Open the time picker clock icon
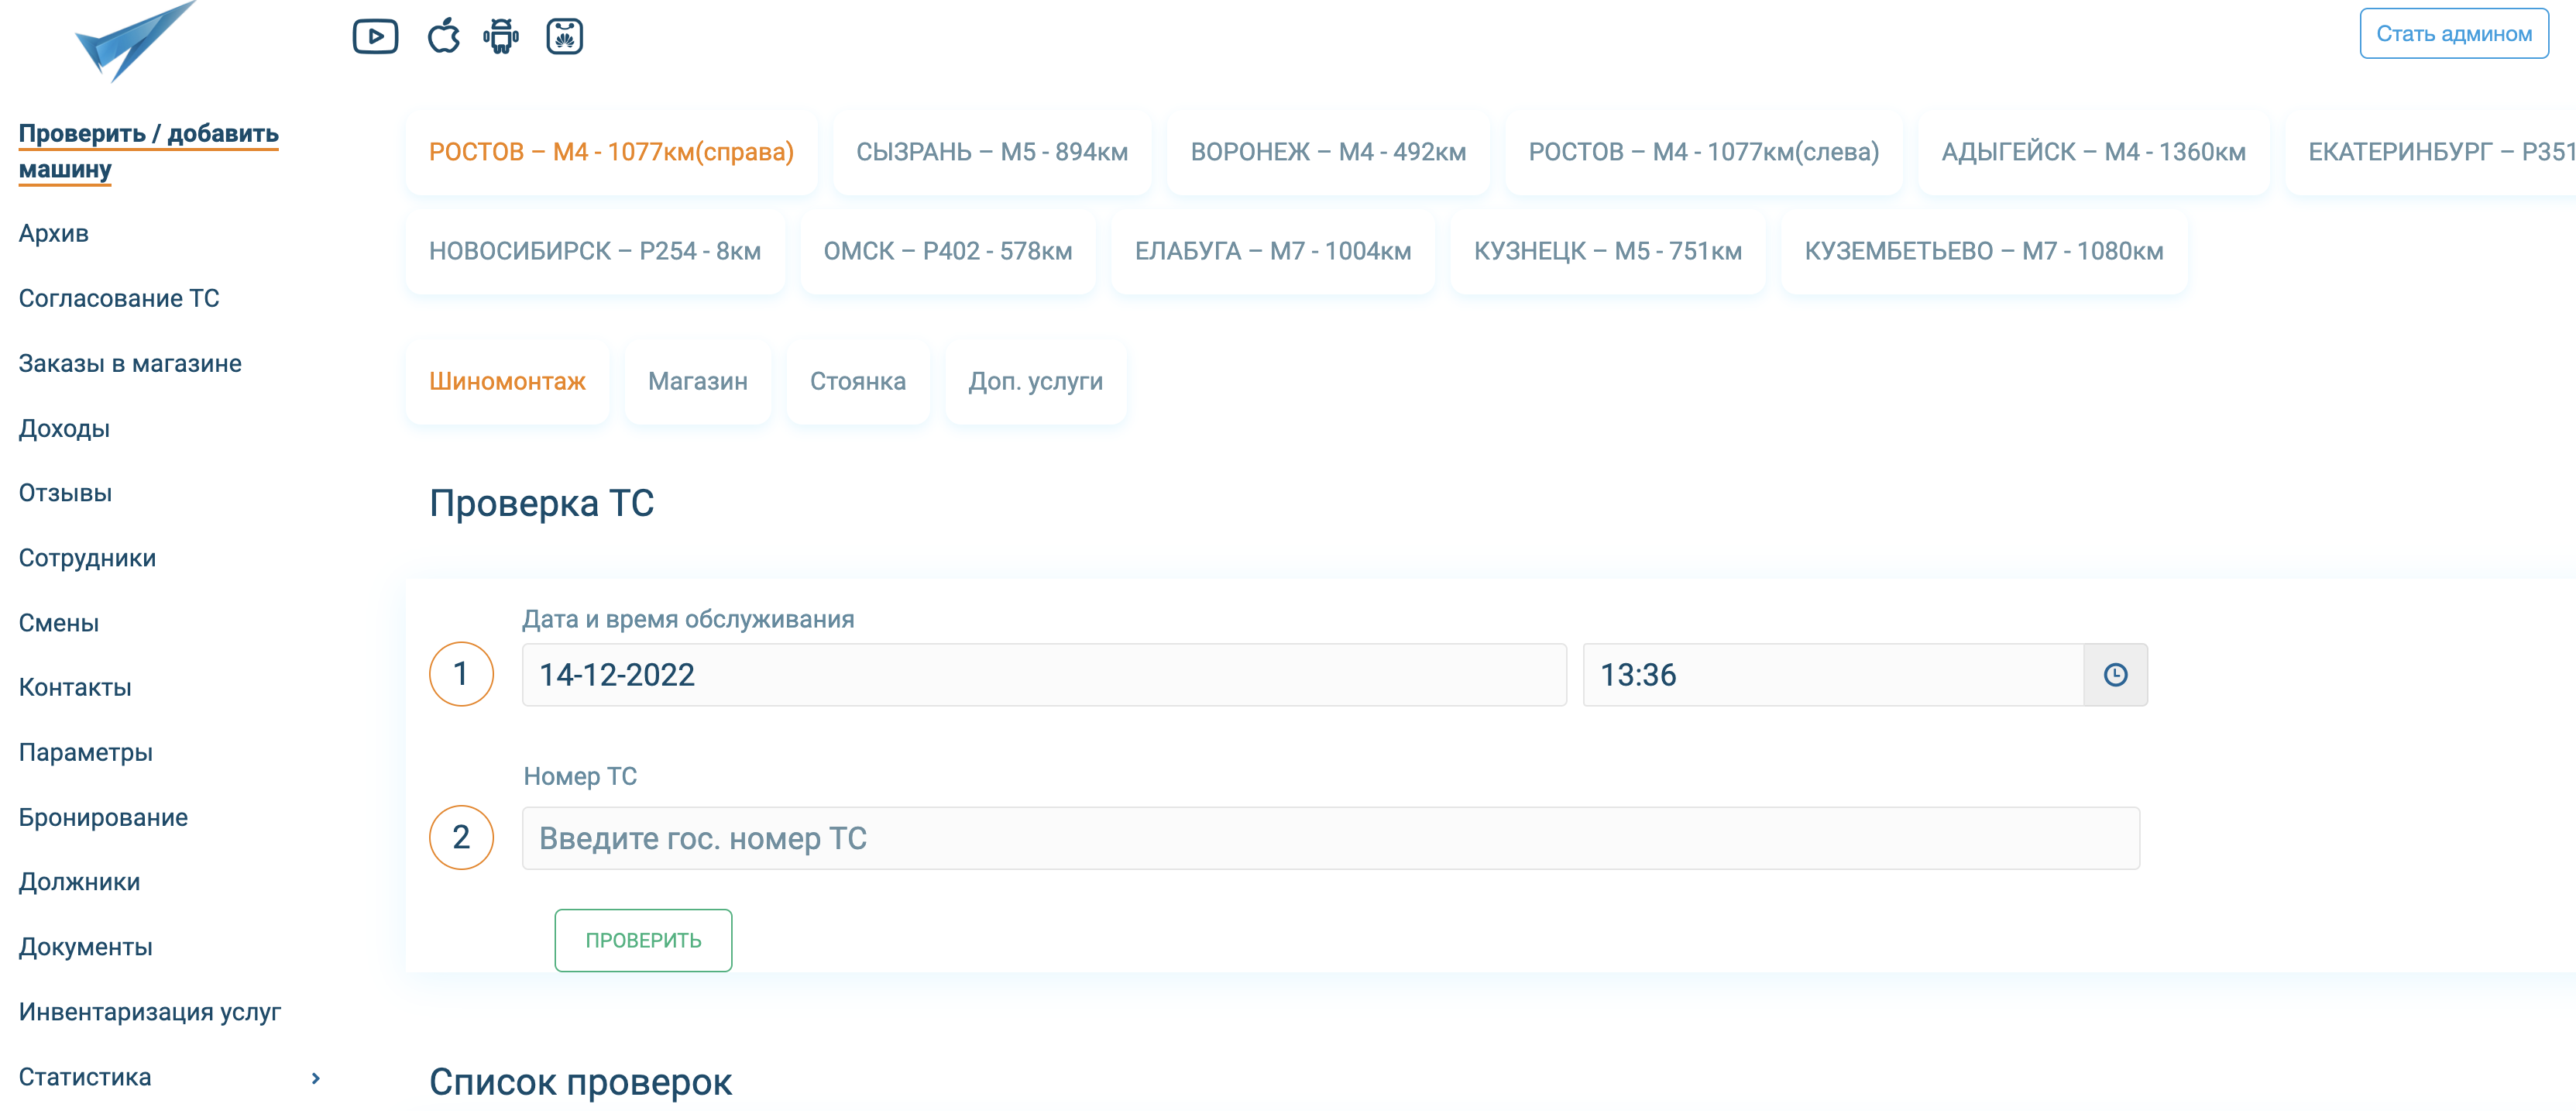This screenshot has width=2576, height=1111. [x=2115, y=675]
